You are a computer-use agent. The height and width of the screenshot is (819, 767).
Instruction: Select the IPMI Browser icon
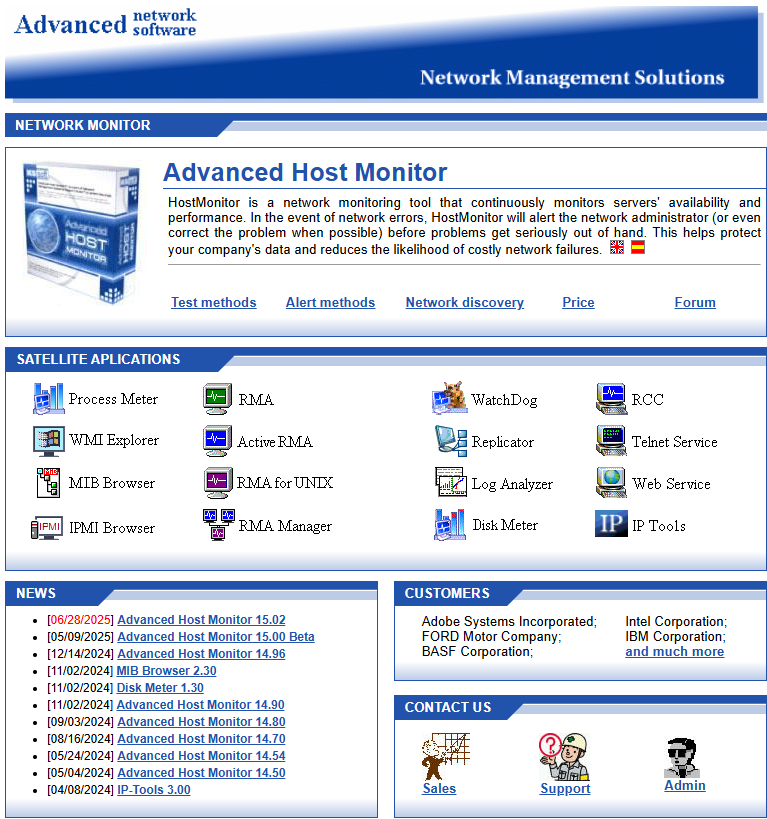point(47,528)
